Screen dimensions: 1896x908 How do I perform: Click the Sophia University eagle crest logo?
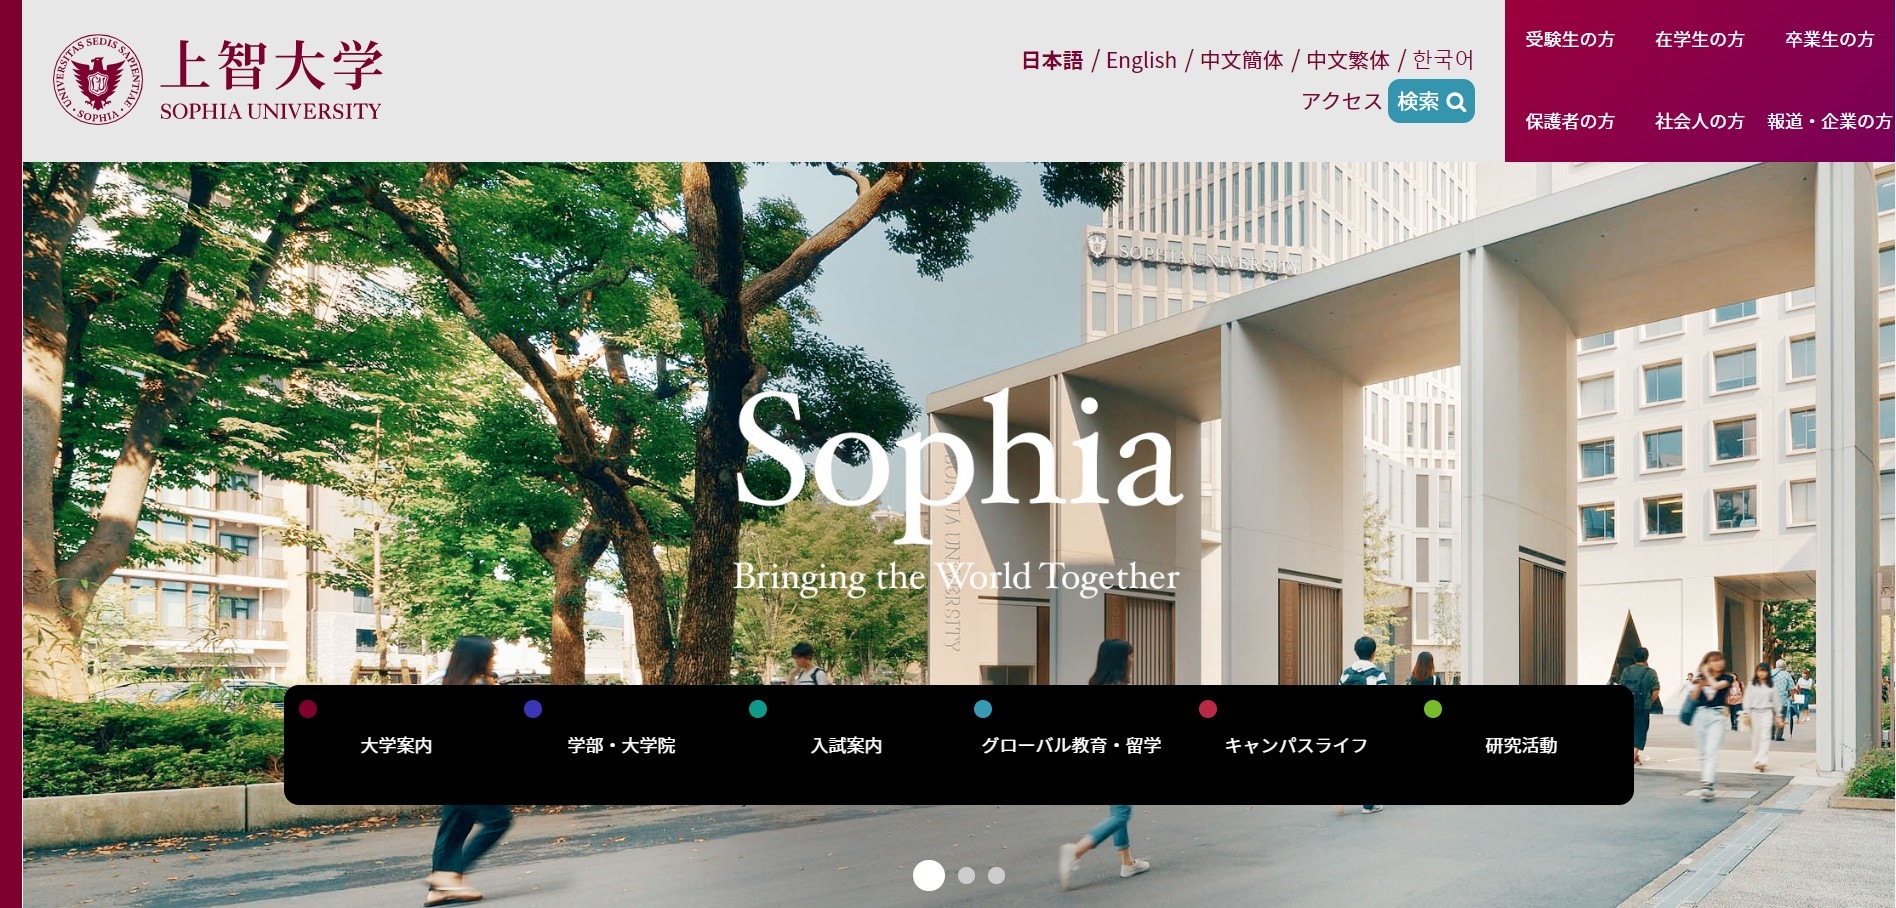(x=97, y=80)
